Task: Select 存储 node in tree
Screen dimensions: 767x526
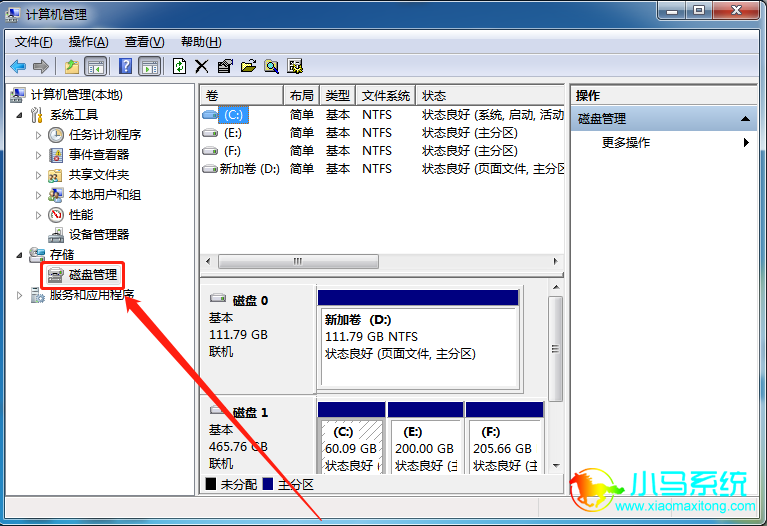Action: (x=62, y=254)
